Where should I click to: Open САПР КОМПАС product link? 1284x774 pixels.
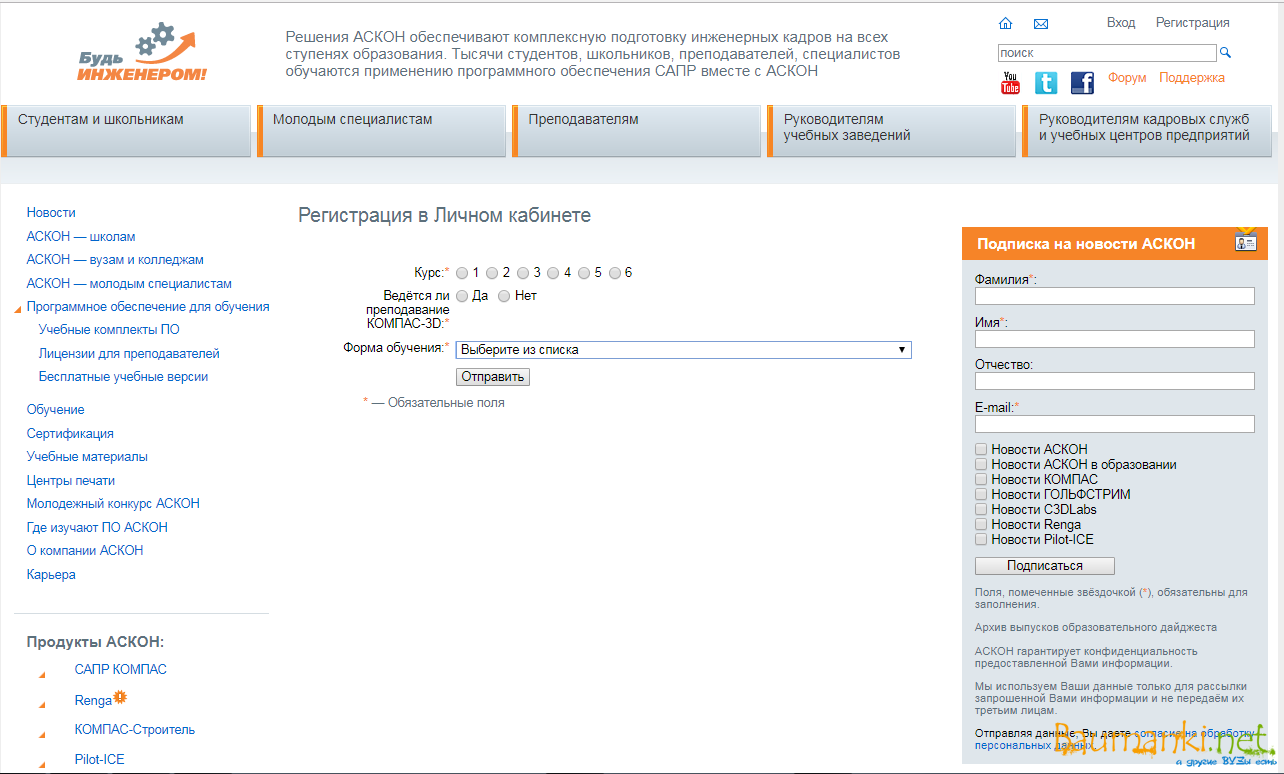121,670
